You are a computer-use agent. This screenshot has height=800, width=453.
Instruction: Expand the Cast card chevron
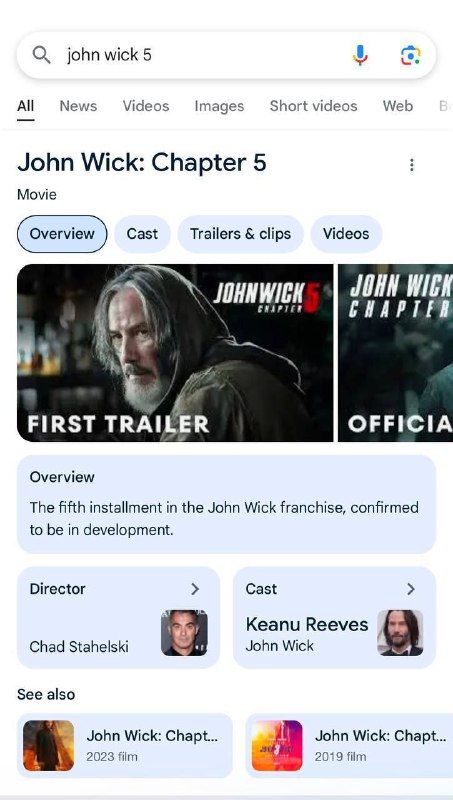pos(411,589)
